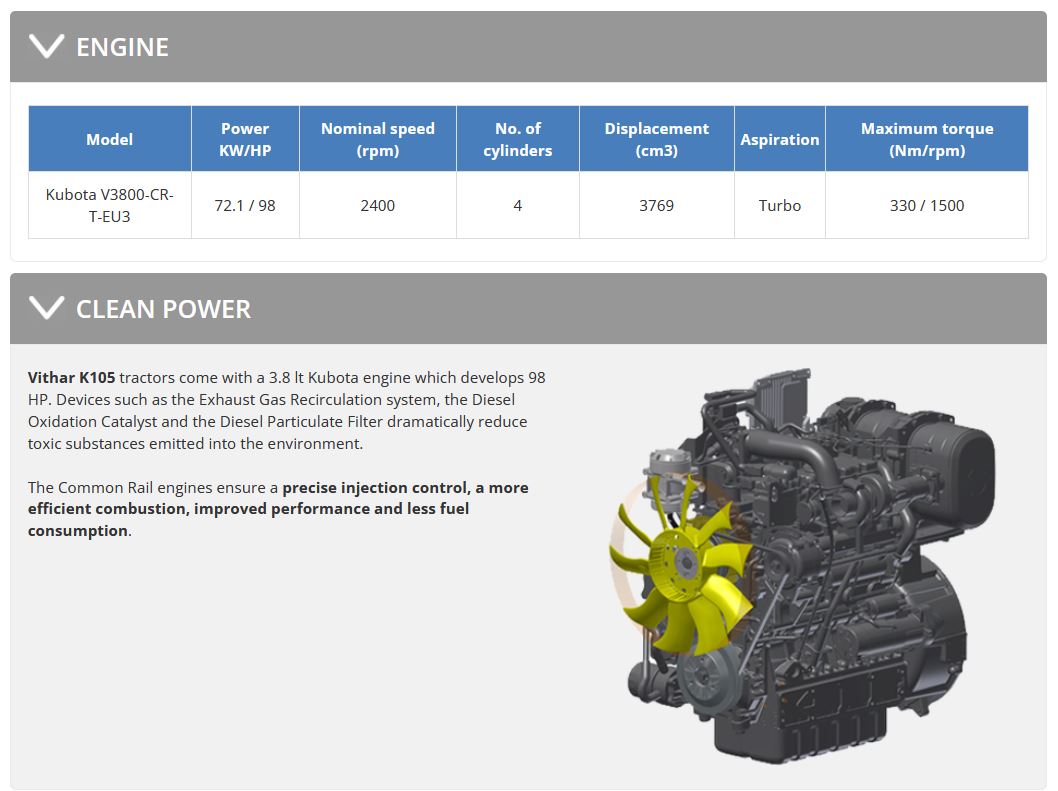Click the bold Vithar K105 text
Viewport: 1058px width, 791px height.
pos(71,377)
